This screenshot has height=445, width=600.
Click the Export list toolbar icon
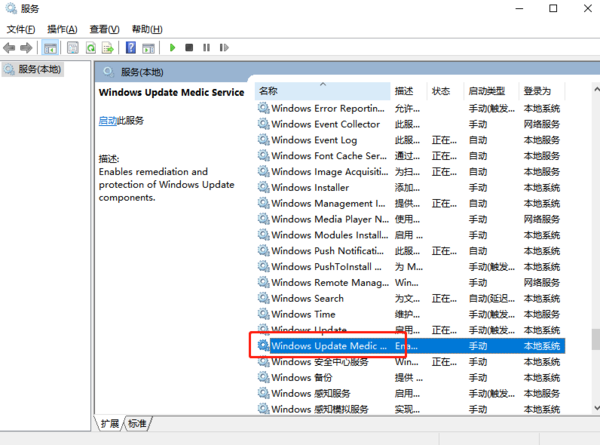tap(108, 48)
